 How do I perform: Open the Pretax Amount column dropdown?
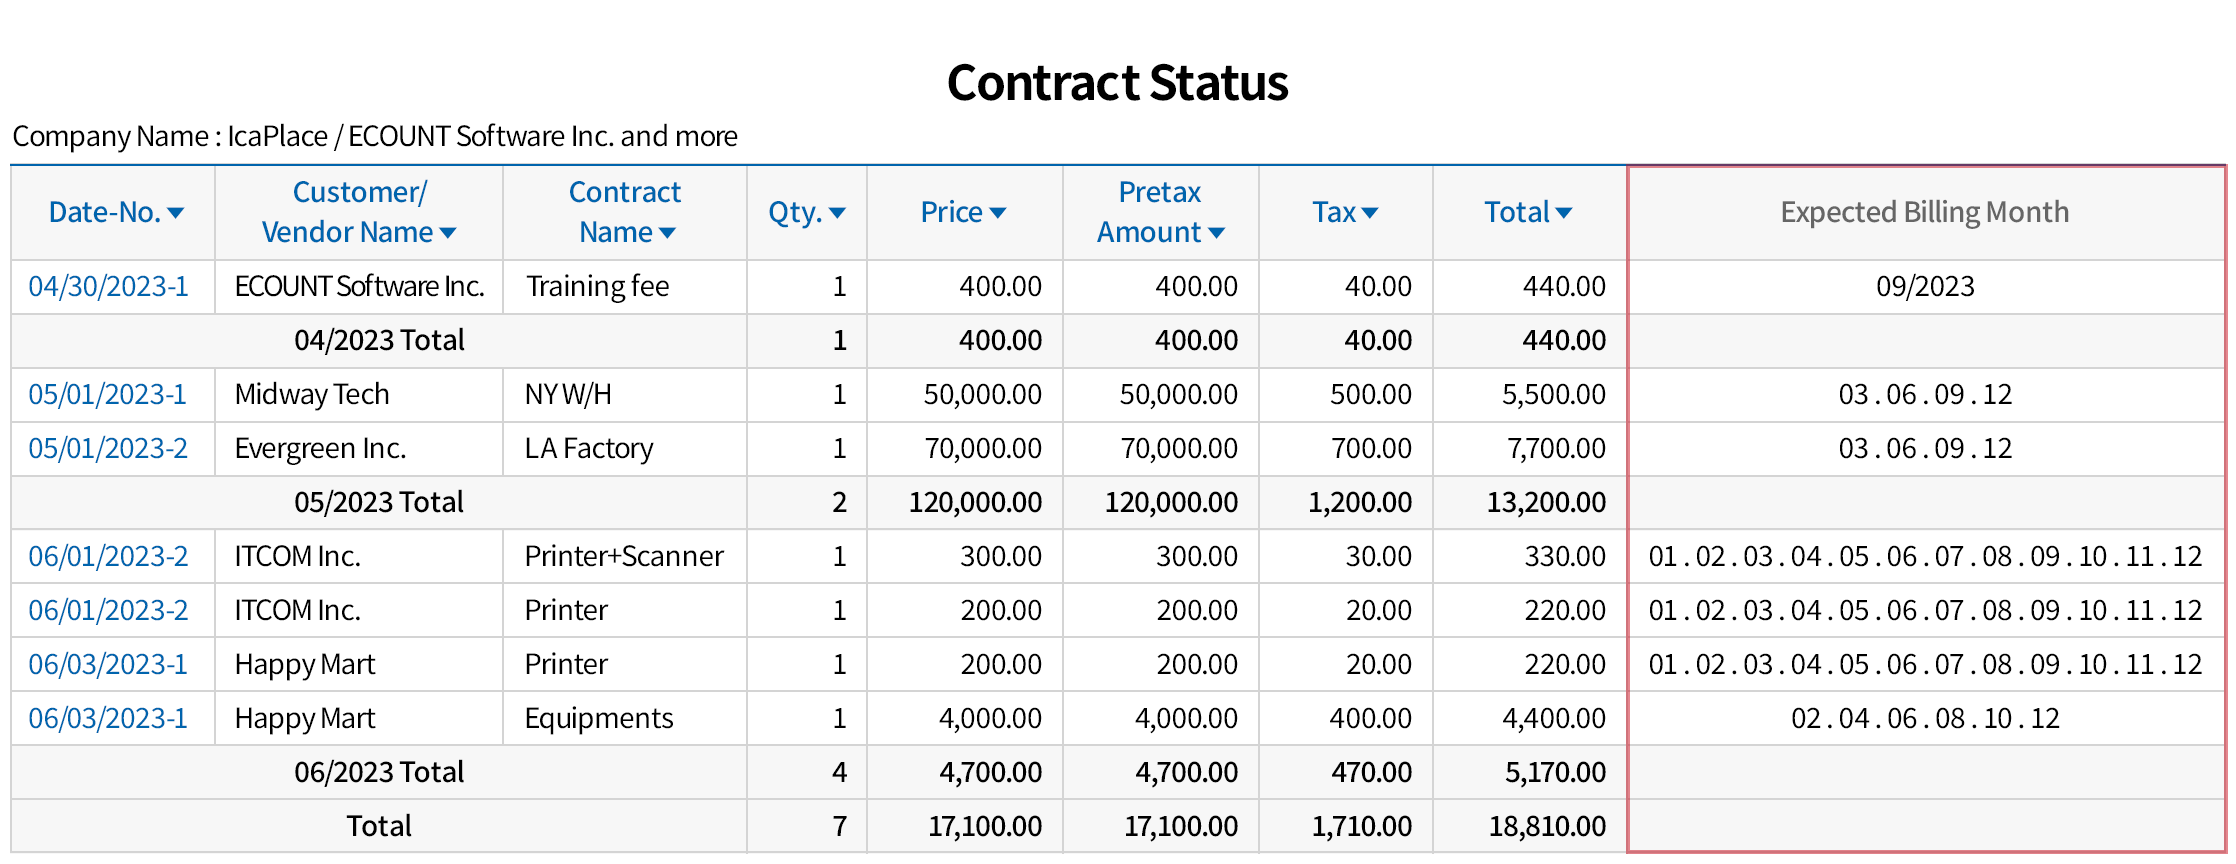coord(1216,233)
